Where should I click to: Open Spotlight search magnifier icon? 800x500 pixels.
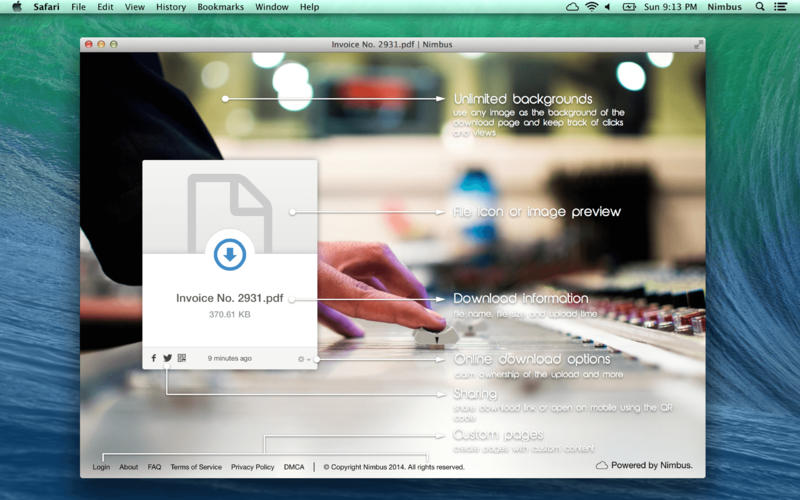760,7
